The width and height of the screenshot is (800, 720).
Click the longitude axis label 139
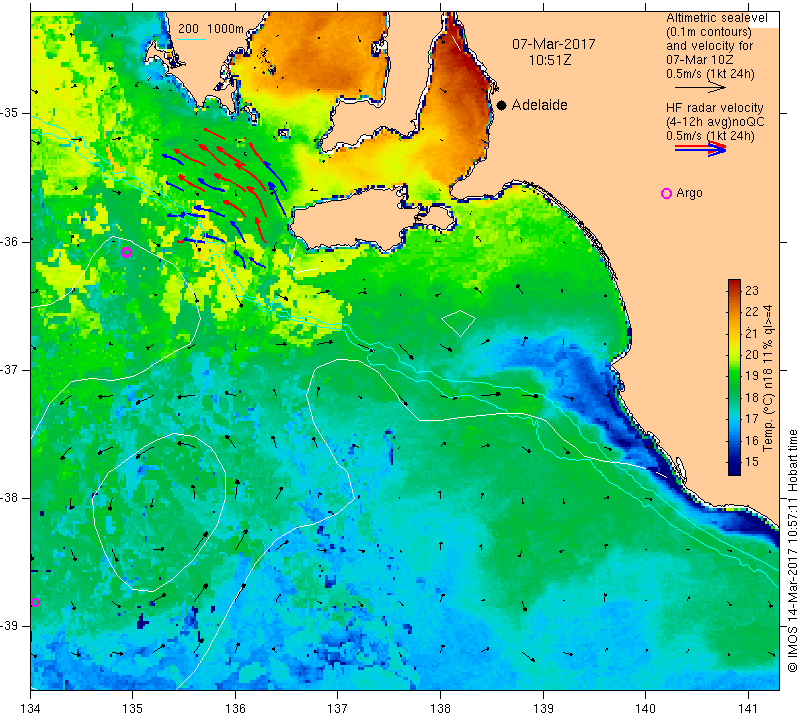tap(543, 708)
